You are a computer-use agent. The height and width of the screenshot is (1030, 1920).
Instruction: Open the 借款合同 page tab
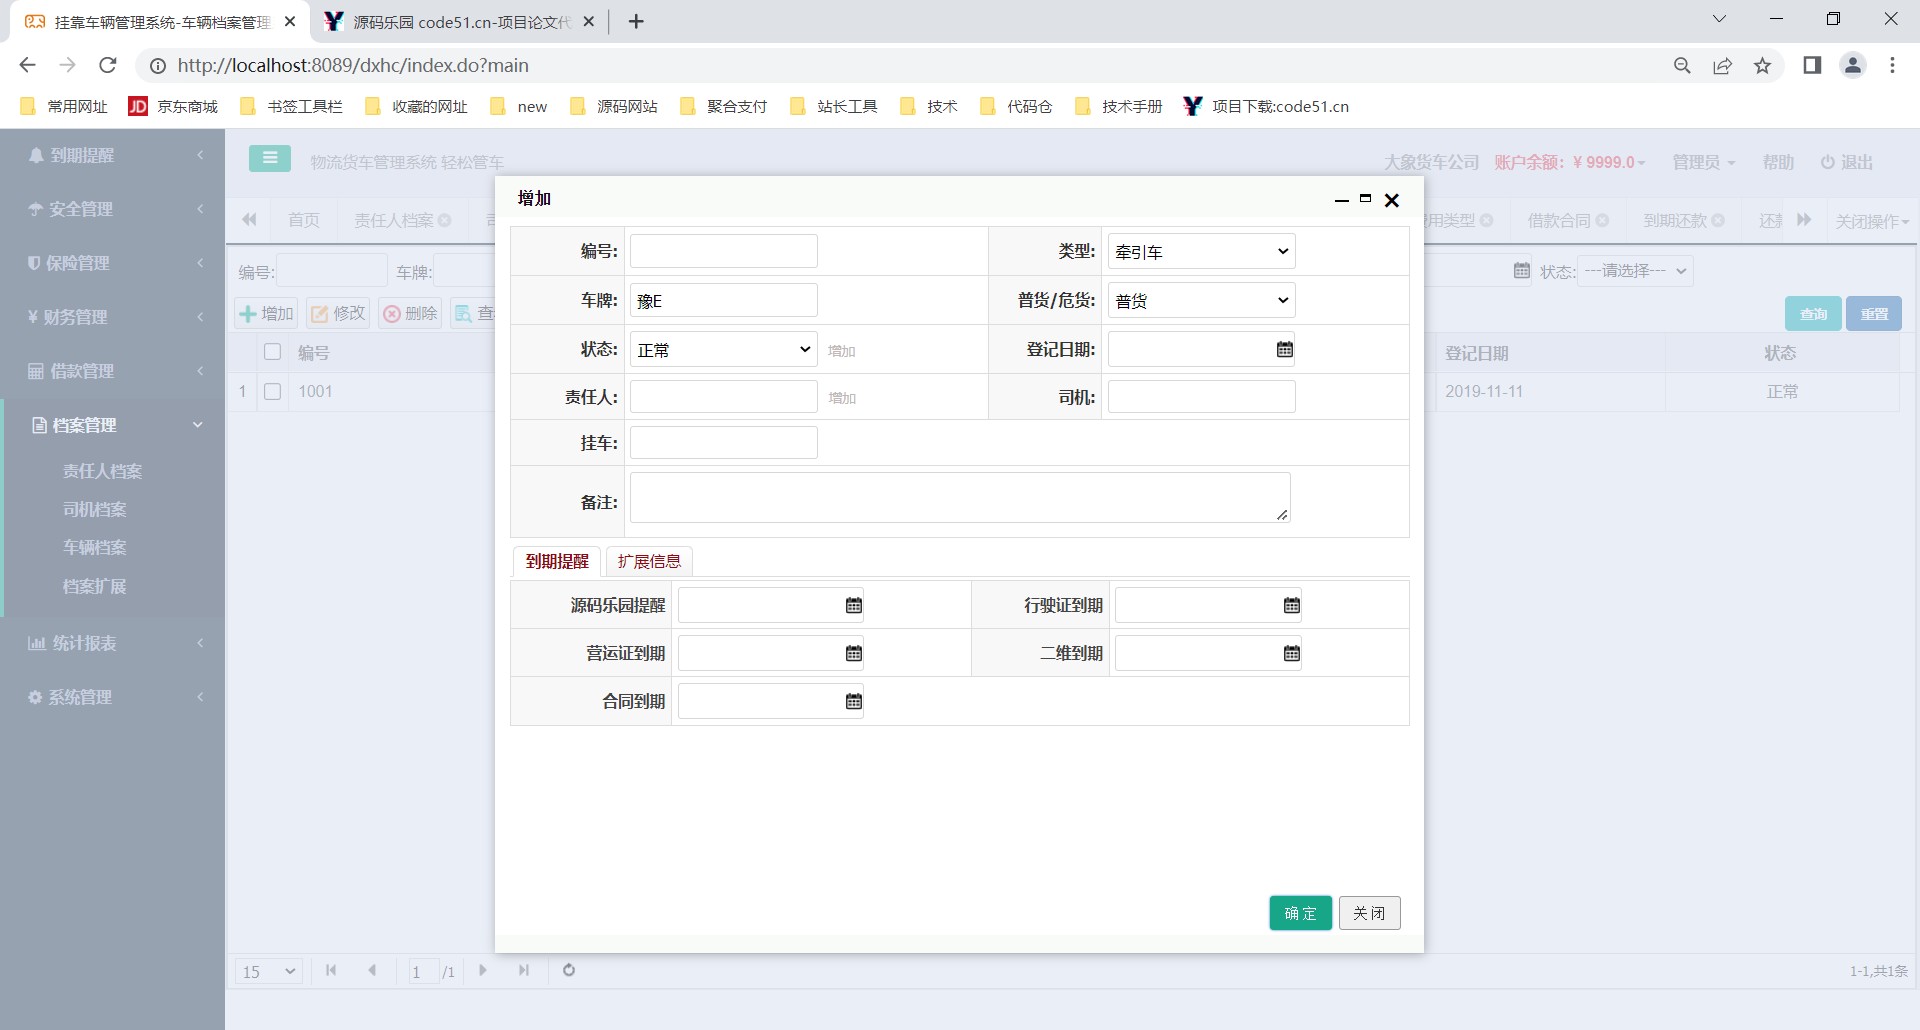point(1567,220)
